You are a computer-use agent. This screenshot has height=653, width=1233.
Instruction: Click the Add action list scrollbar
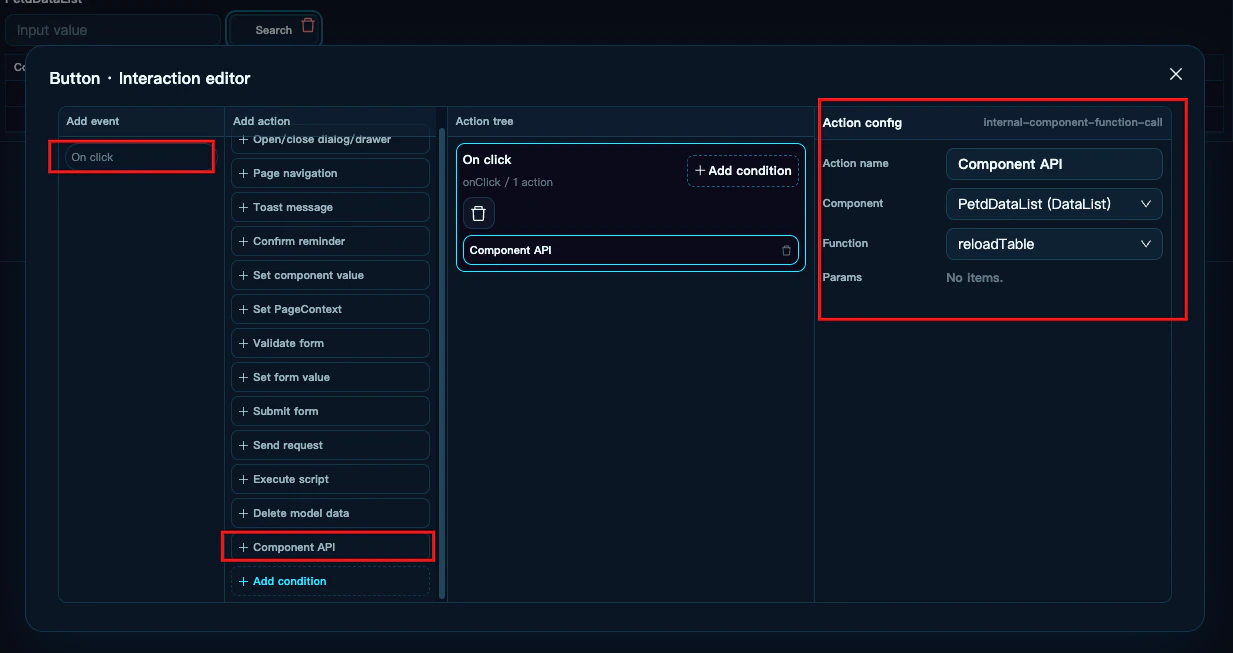442,362
